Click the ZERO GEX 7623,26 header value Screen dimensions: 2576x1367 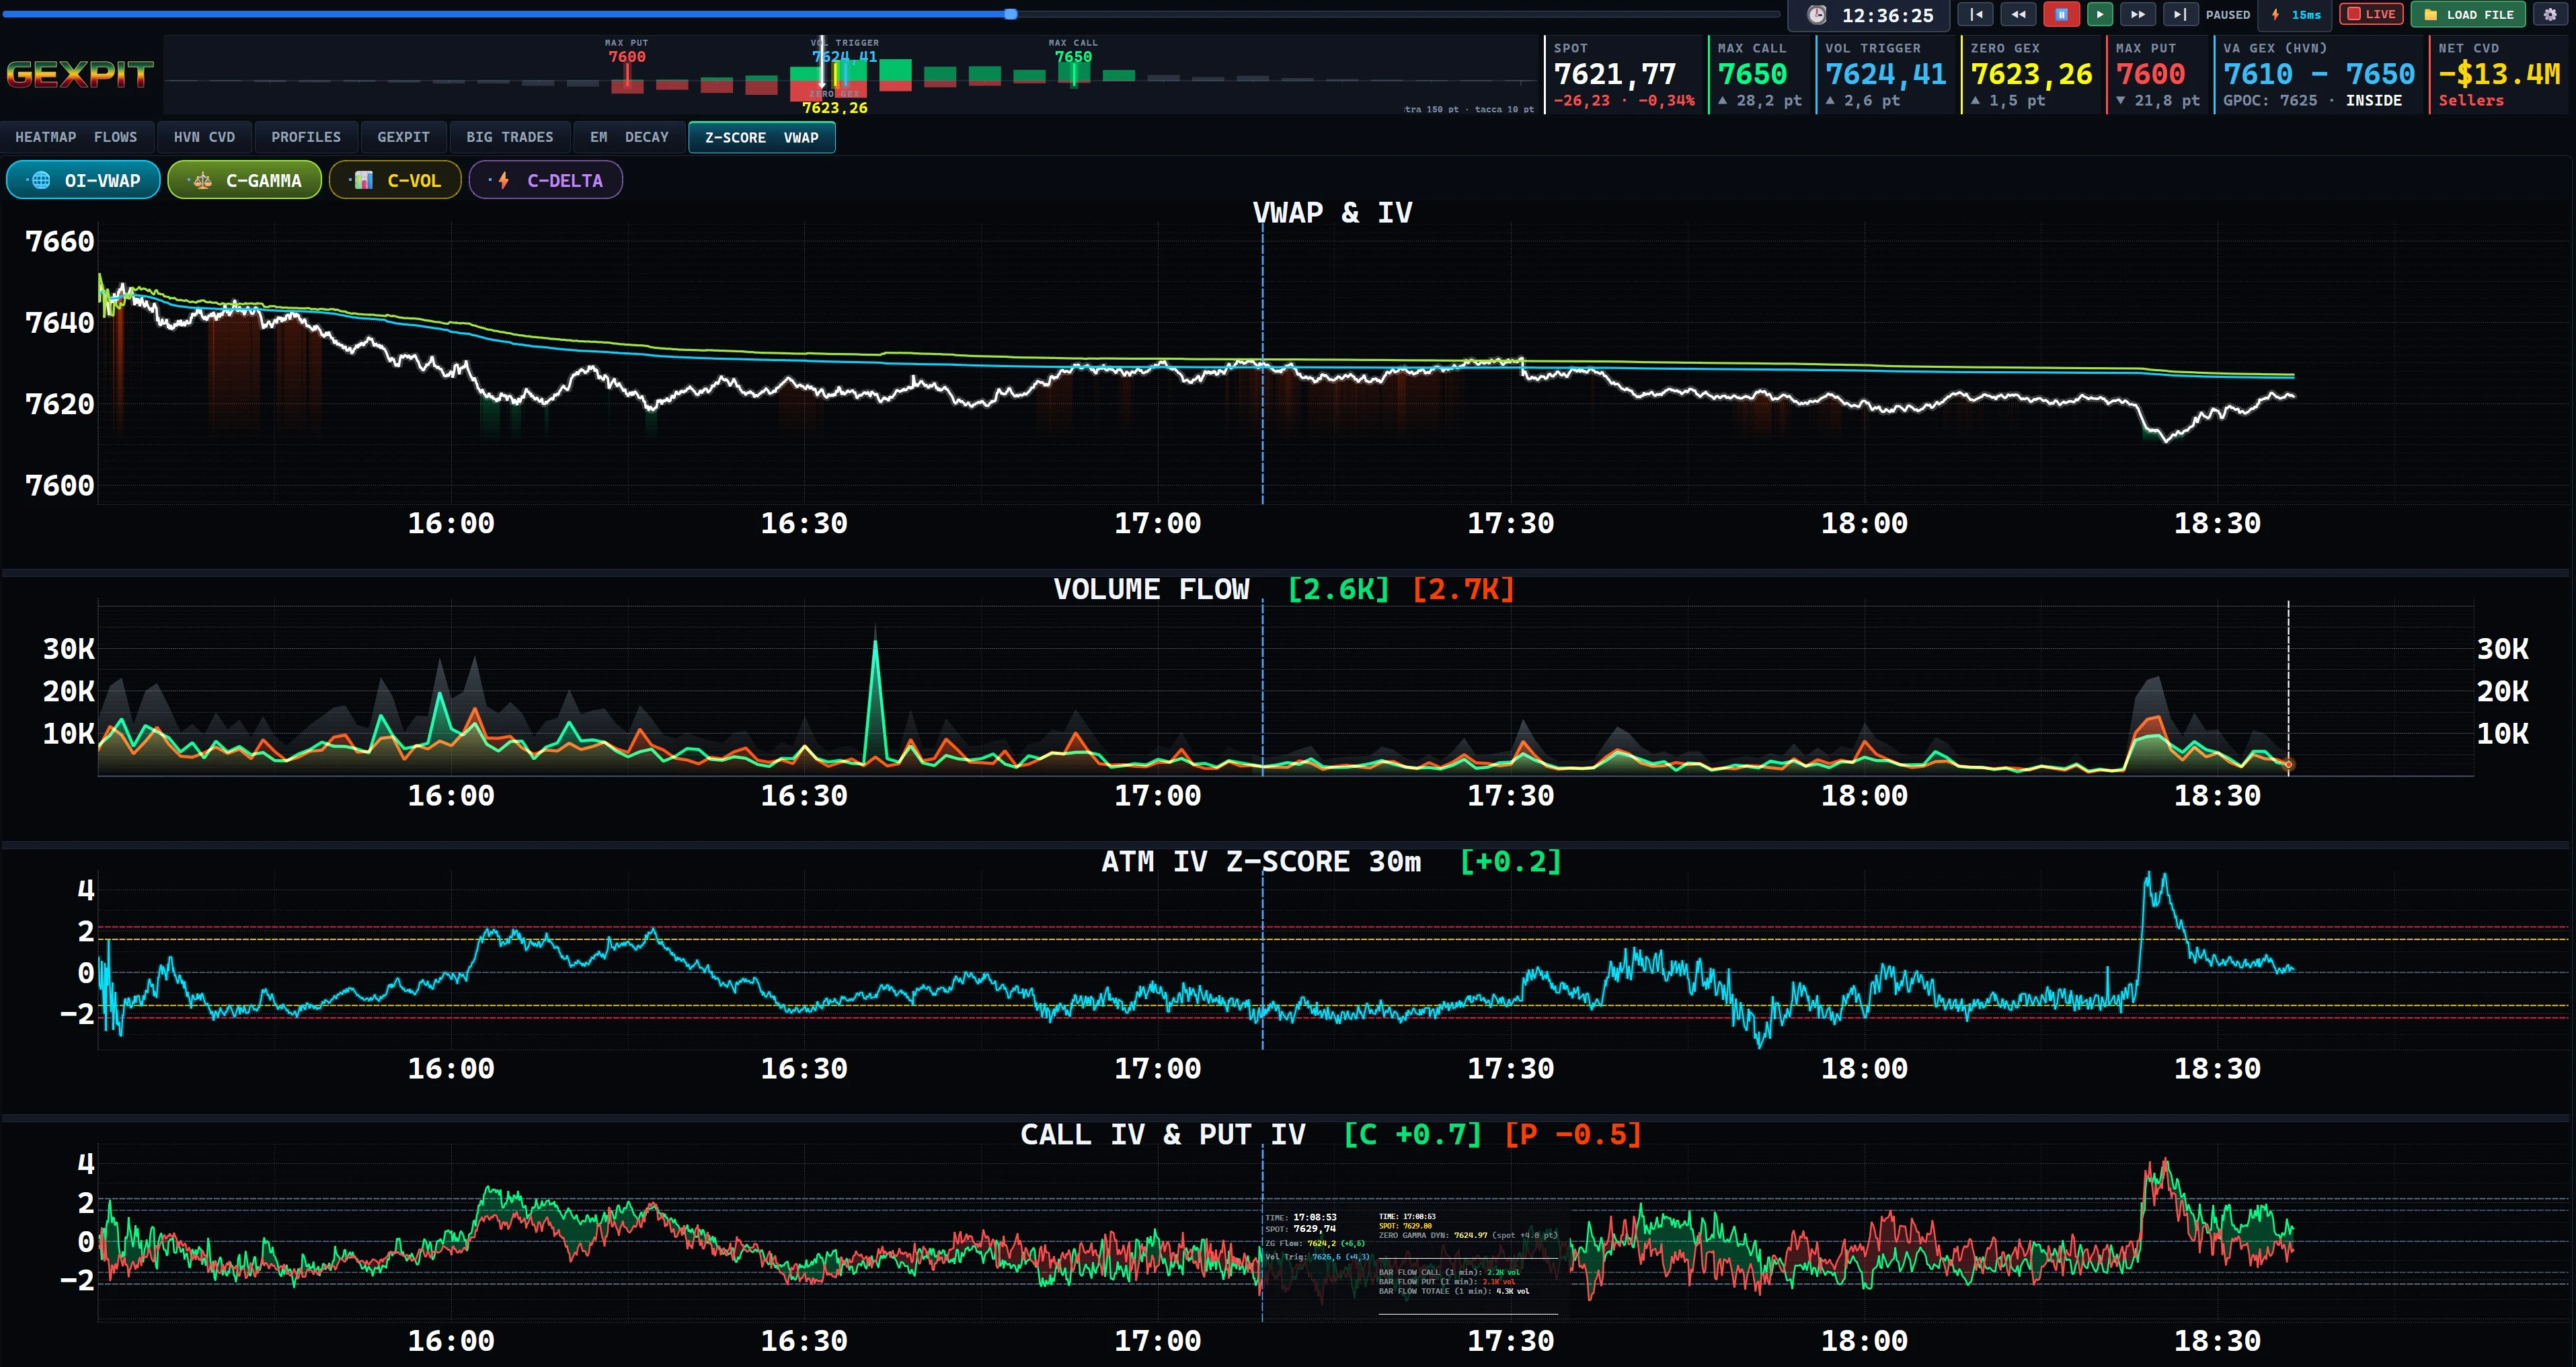[x=2031, y=74]
